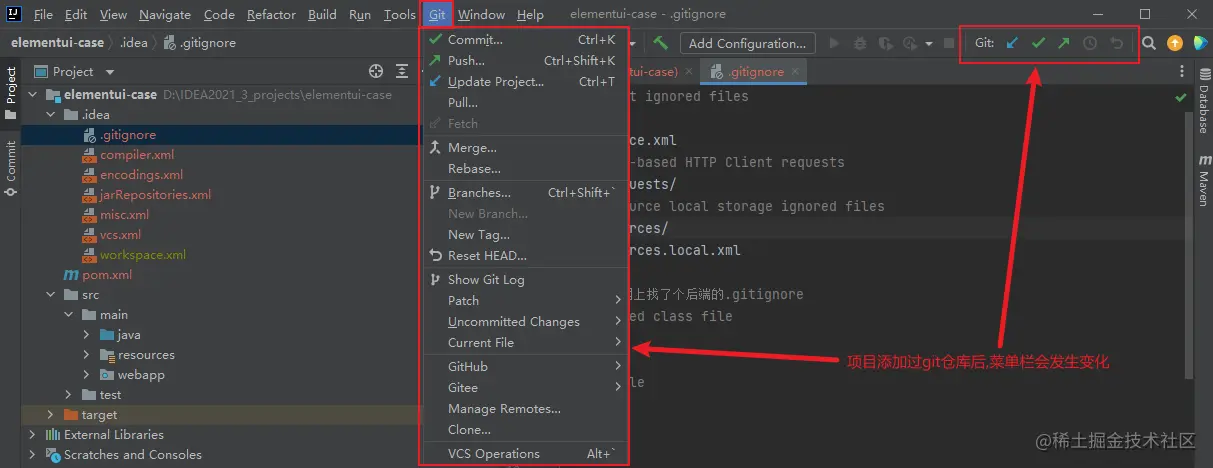Select Show Git Log entry
The image size is (1213, 468).
(x=524, y=280)
